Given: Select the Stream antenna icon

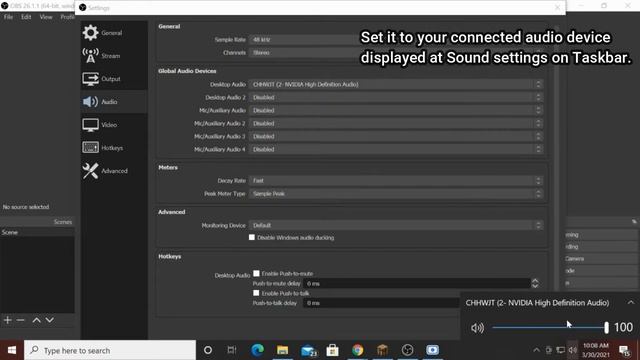Looking at the screenshot, I should tap(90, 56).
